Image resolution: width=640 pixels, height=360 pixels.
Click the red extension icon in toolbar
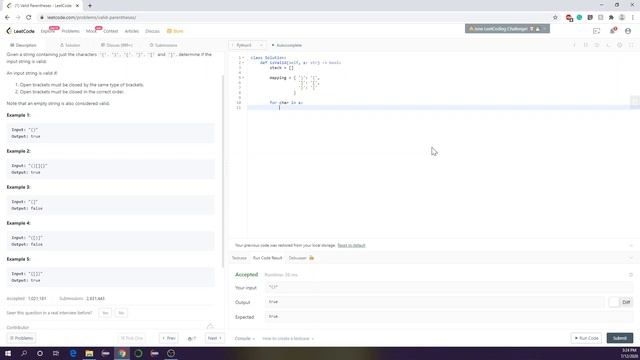click(569, 18)
